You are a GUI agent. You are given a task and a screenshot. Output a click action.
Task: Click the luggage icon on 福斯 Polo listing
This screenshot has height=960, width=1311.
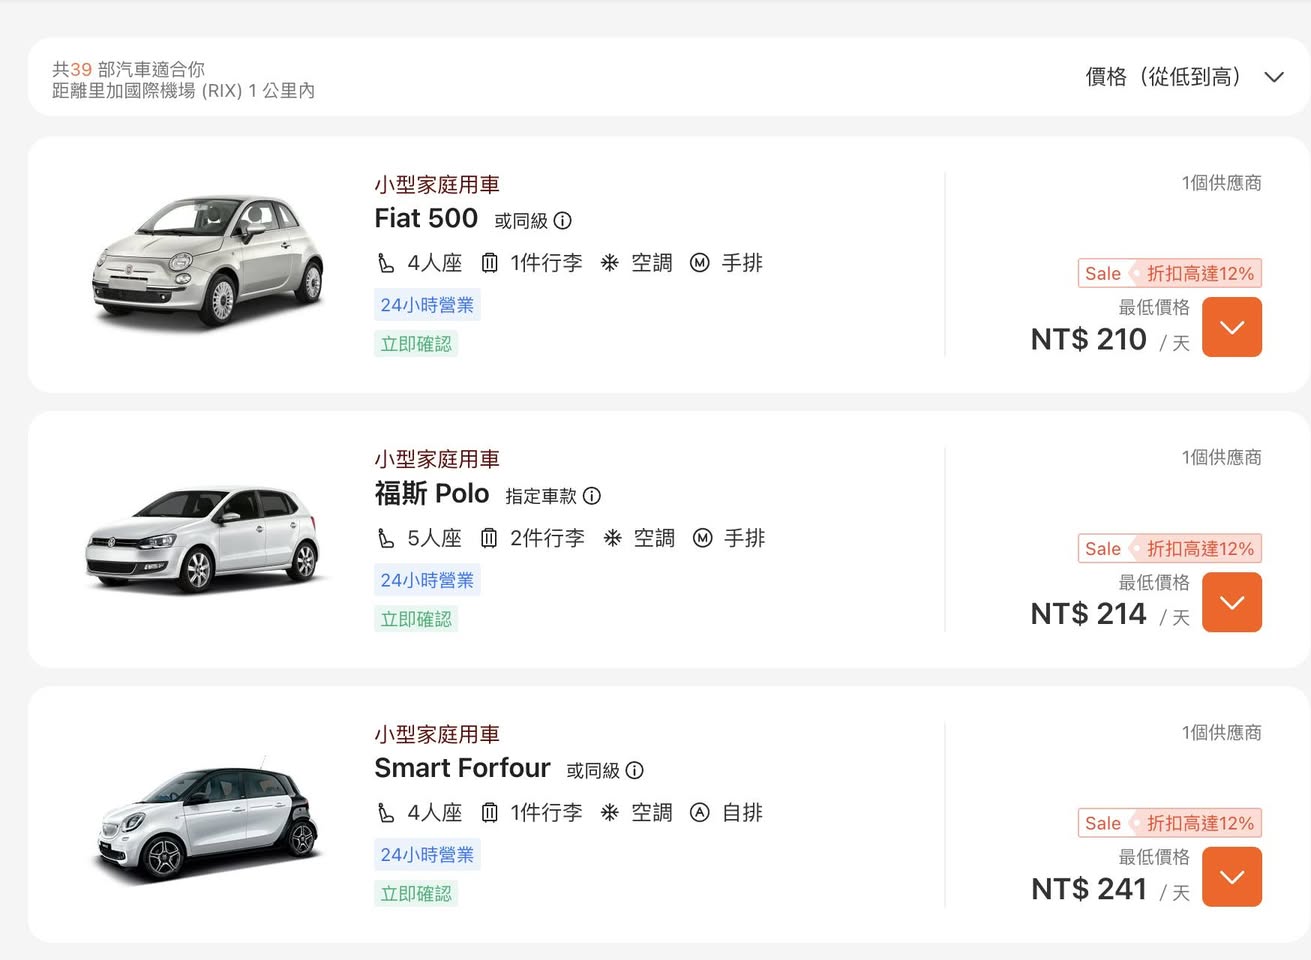pyautogui.click(x=489, y=539)
